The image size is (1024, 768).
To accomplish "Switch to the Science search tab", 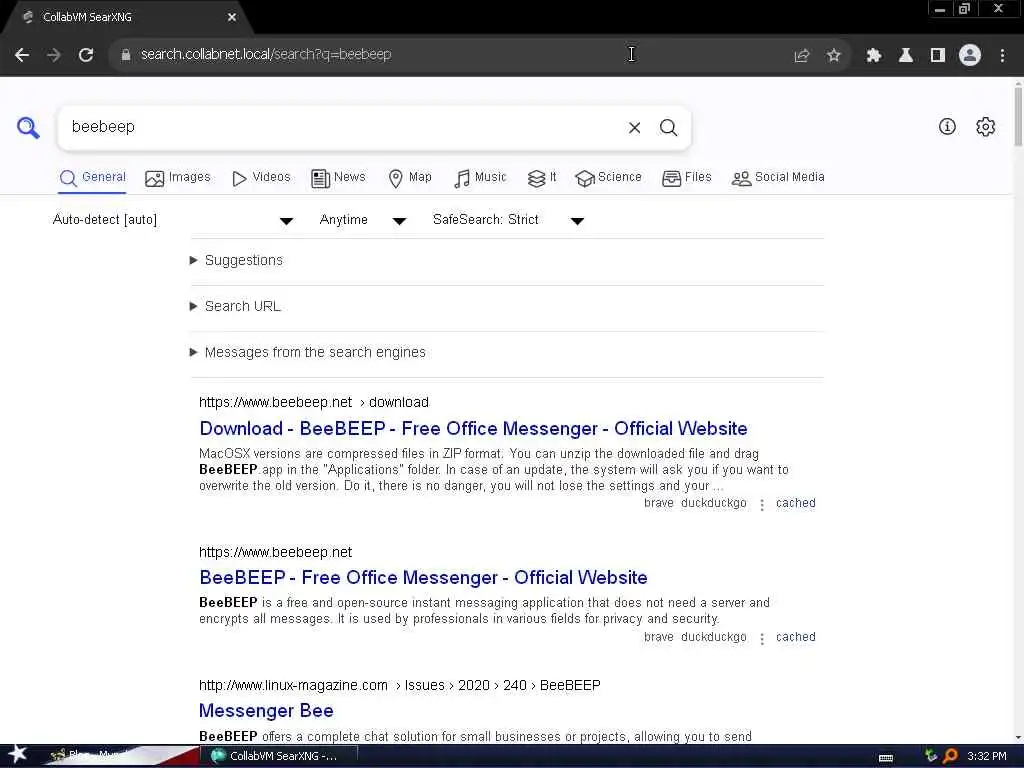I will click(x=608, y=178).
